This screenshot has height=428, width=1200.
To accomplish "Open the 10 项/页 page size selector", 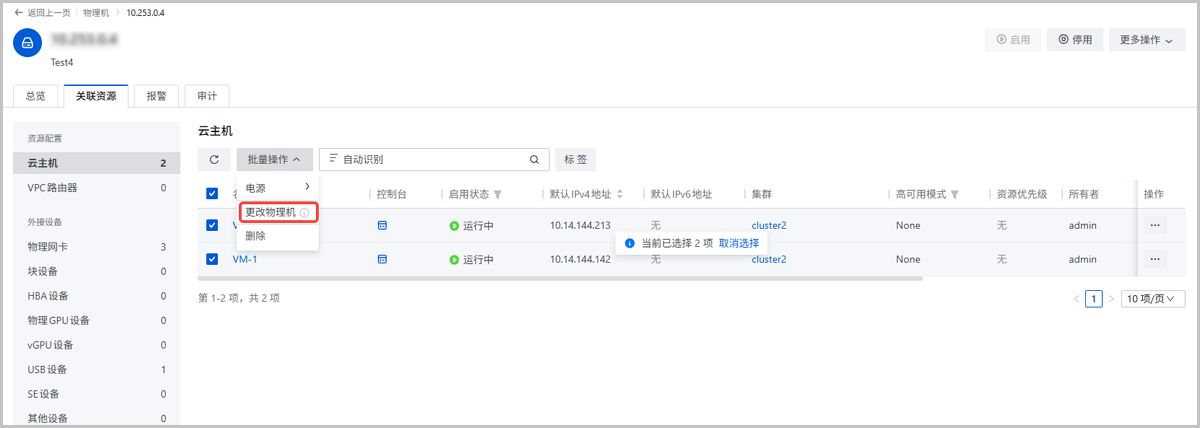I will (x=1150, y=298).
